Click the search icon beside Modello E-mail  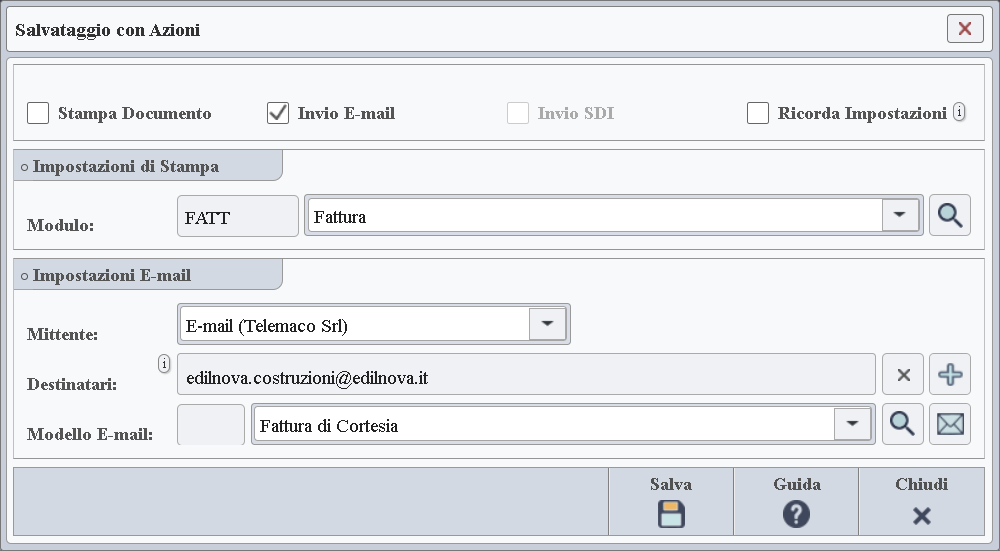click(x=902, y=425)
